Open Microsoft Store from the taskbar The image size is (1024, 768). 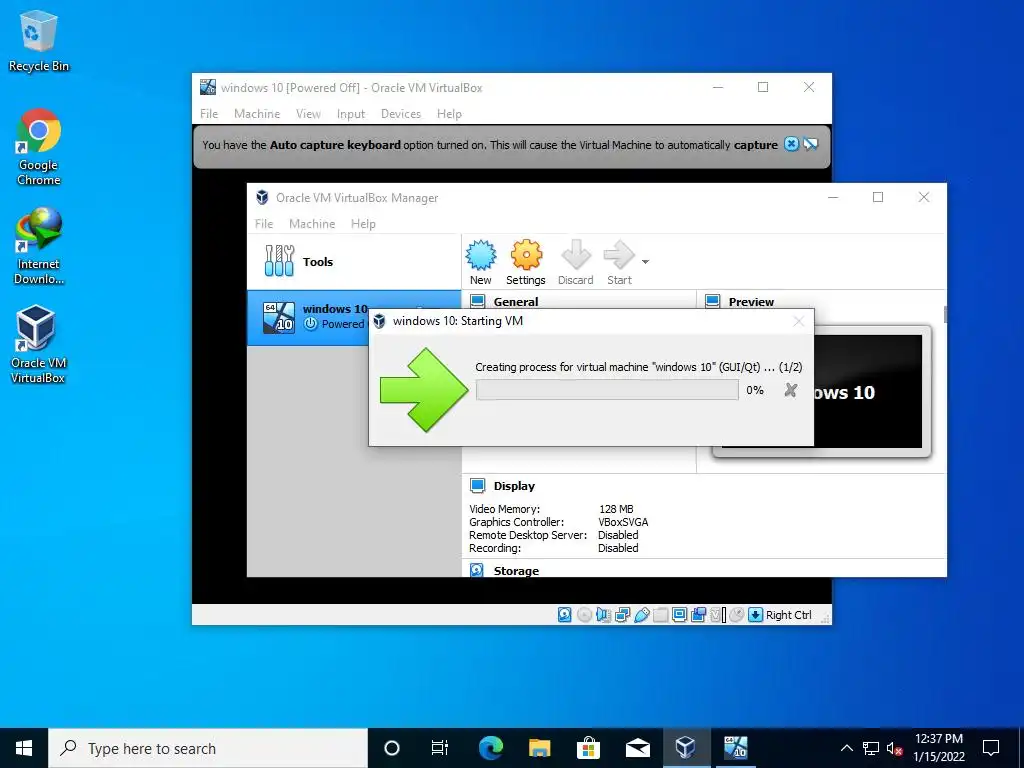588,748
